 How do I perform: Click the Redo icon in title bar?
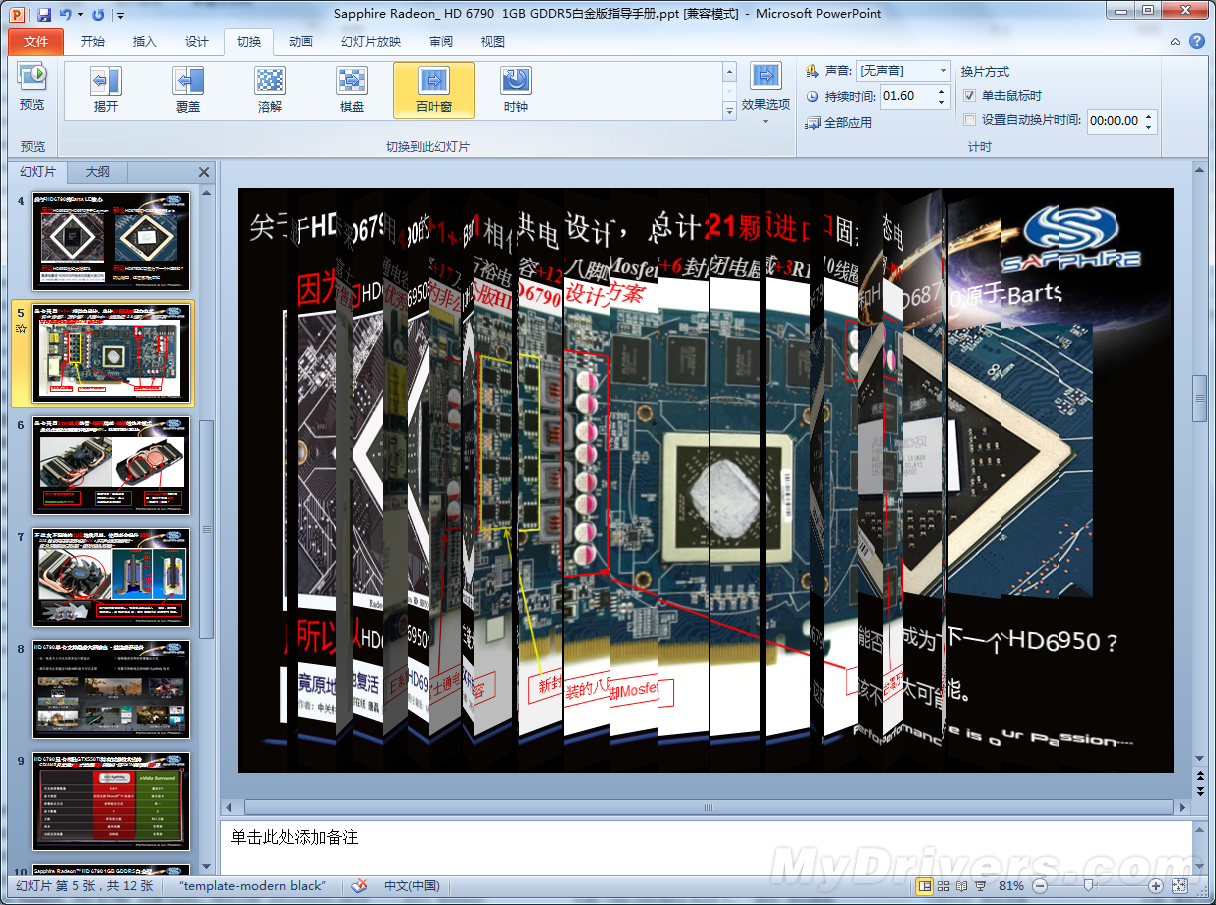(98, 14)
